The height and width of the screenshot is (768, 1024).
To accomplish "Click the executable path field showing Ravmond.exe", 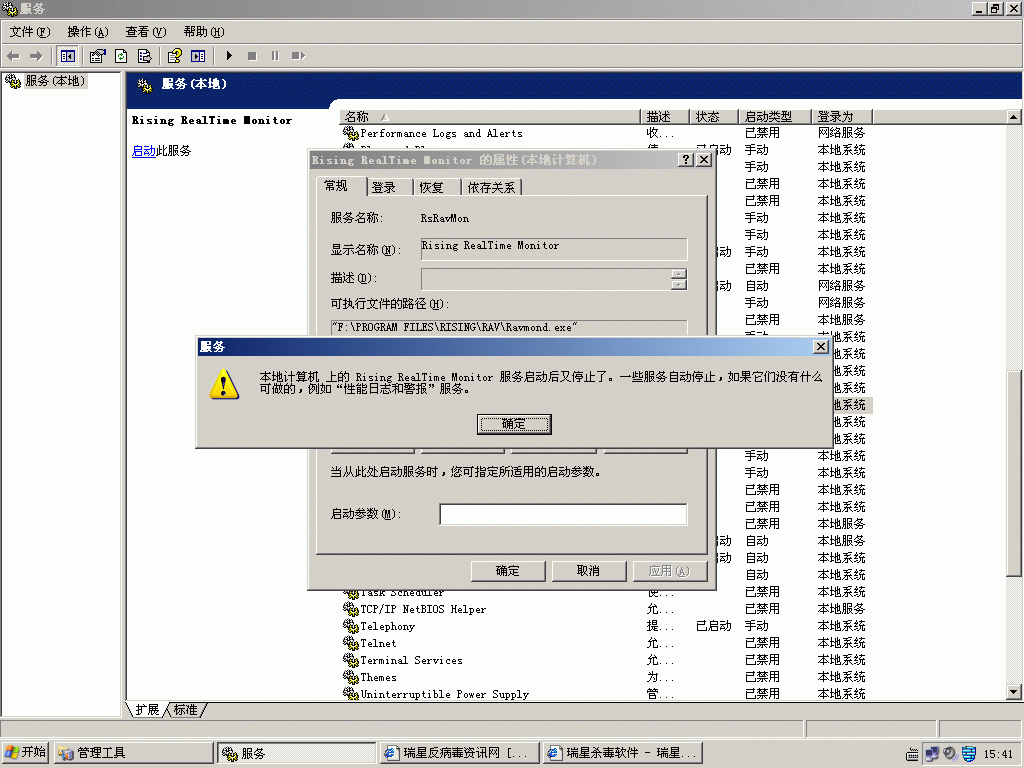I will [509, 327].
